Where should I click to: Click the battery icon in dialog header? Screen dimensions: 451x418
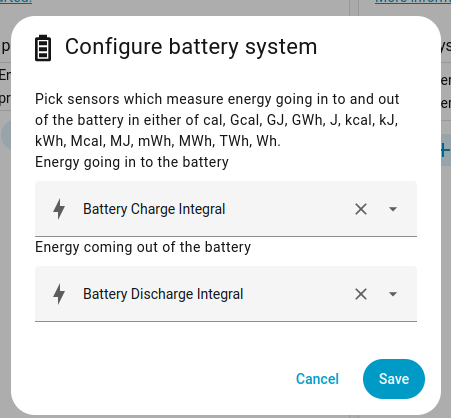[x=43, y=48]
